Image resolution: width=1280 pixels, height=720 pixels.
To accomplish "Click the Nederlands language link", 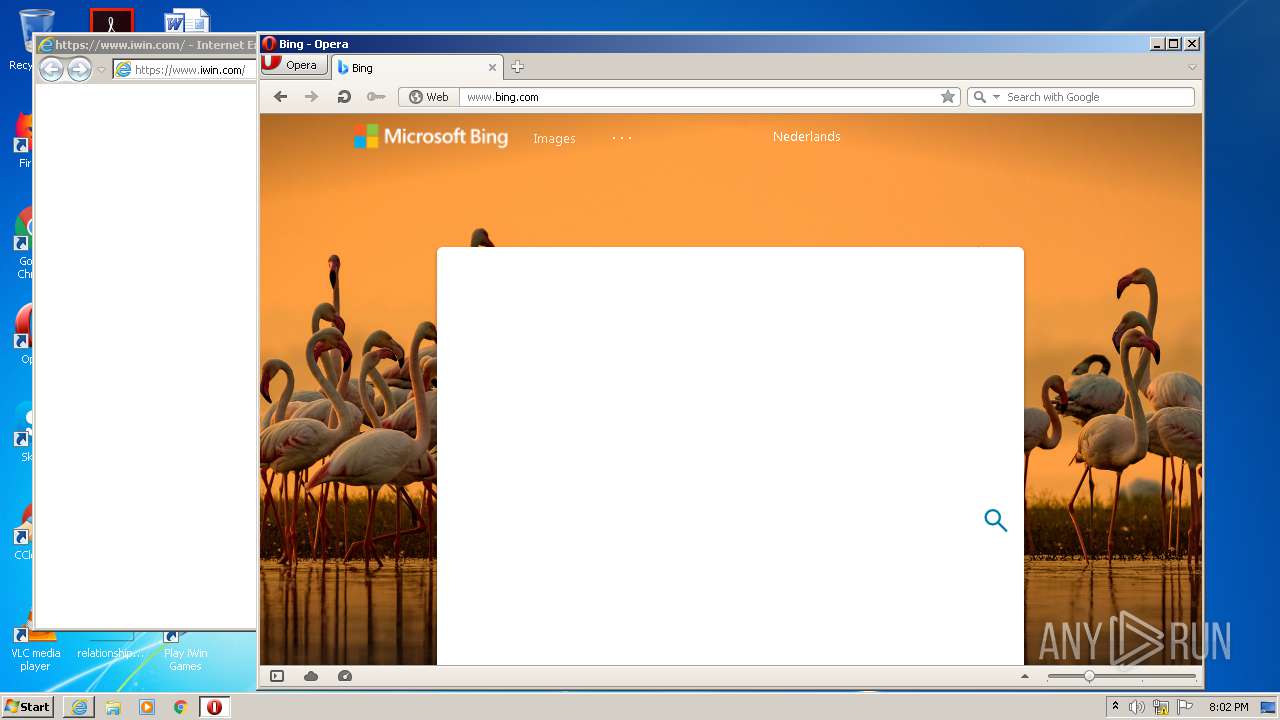I will (x=807, y=137).
